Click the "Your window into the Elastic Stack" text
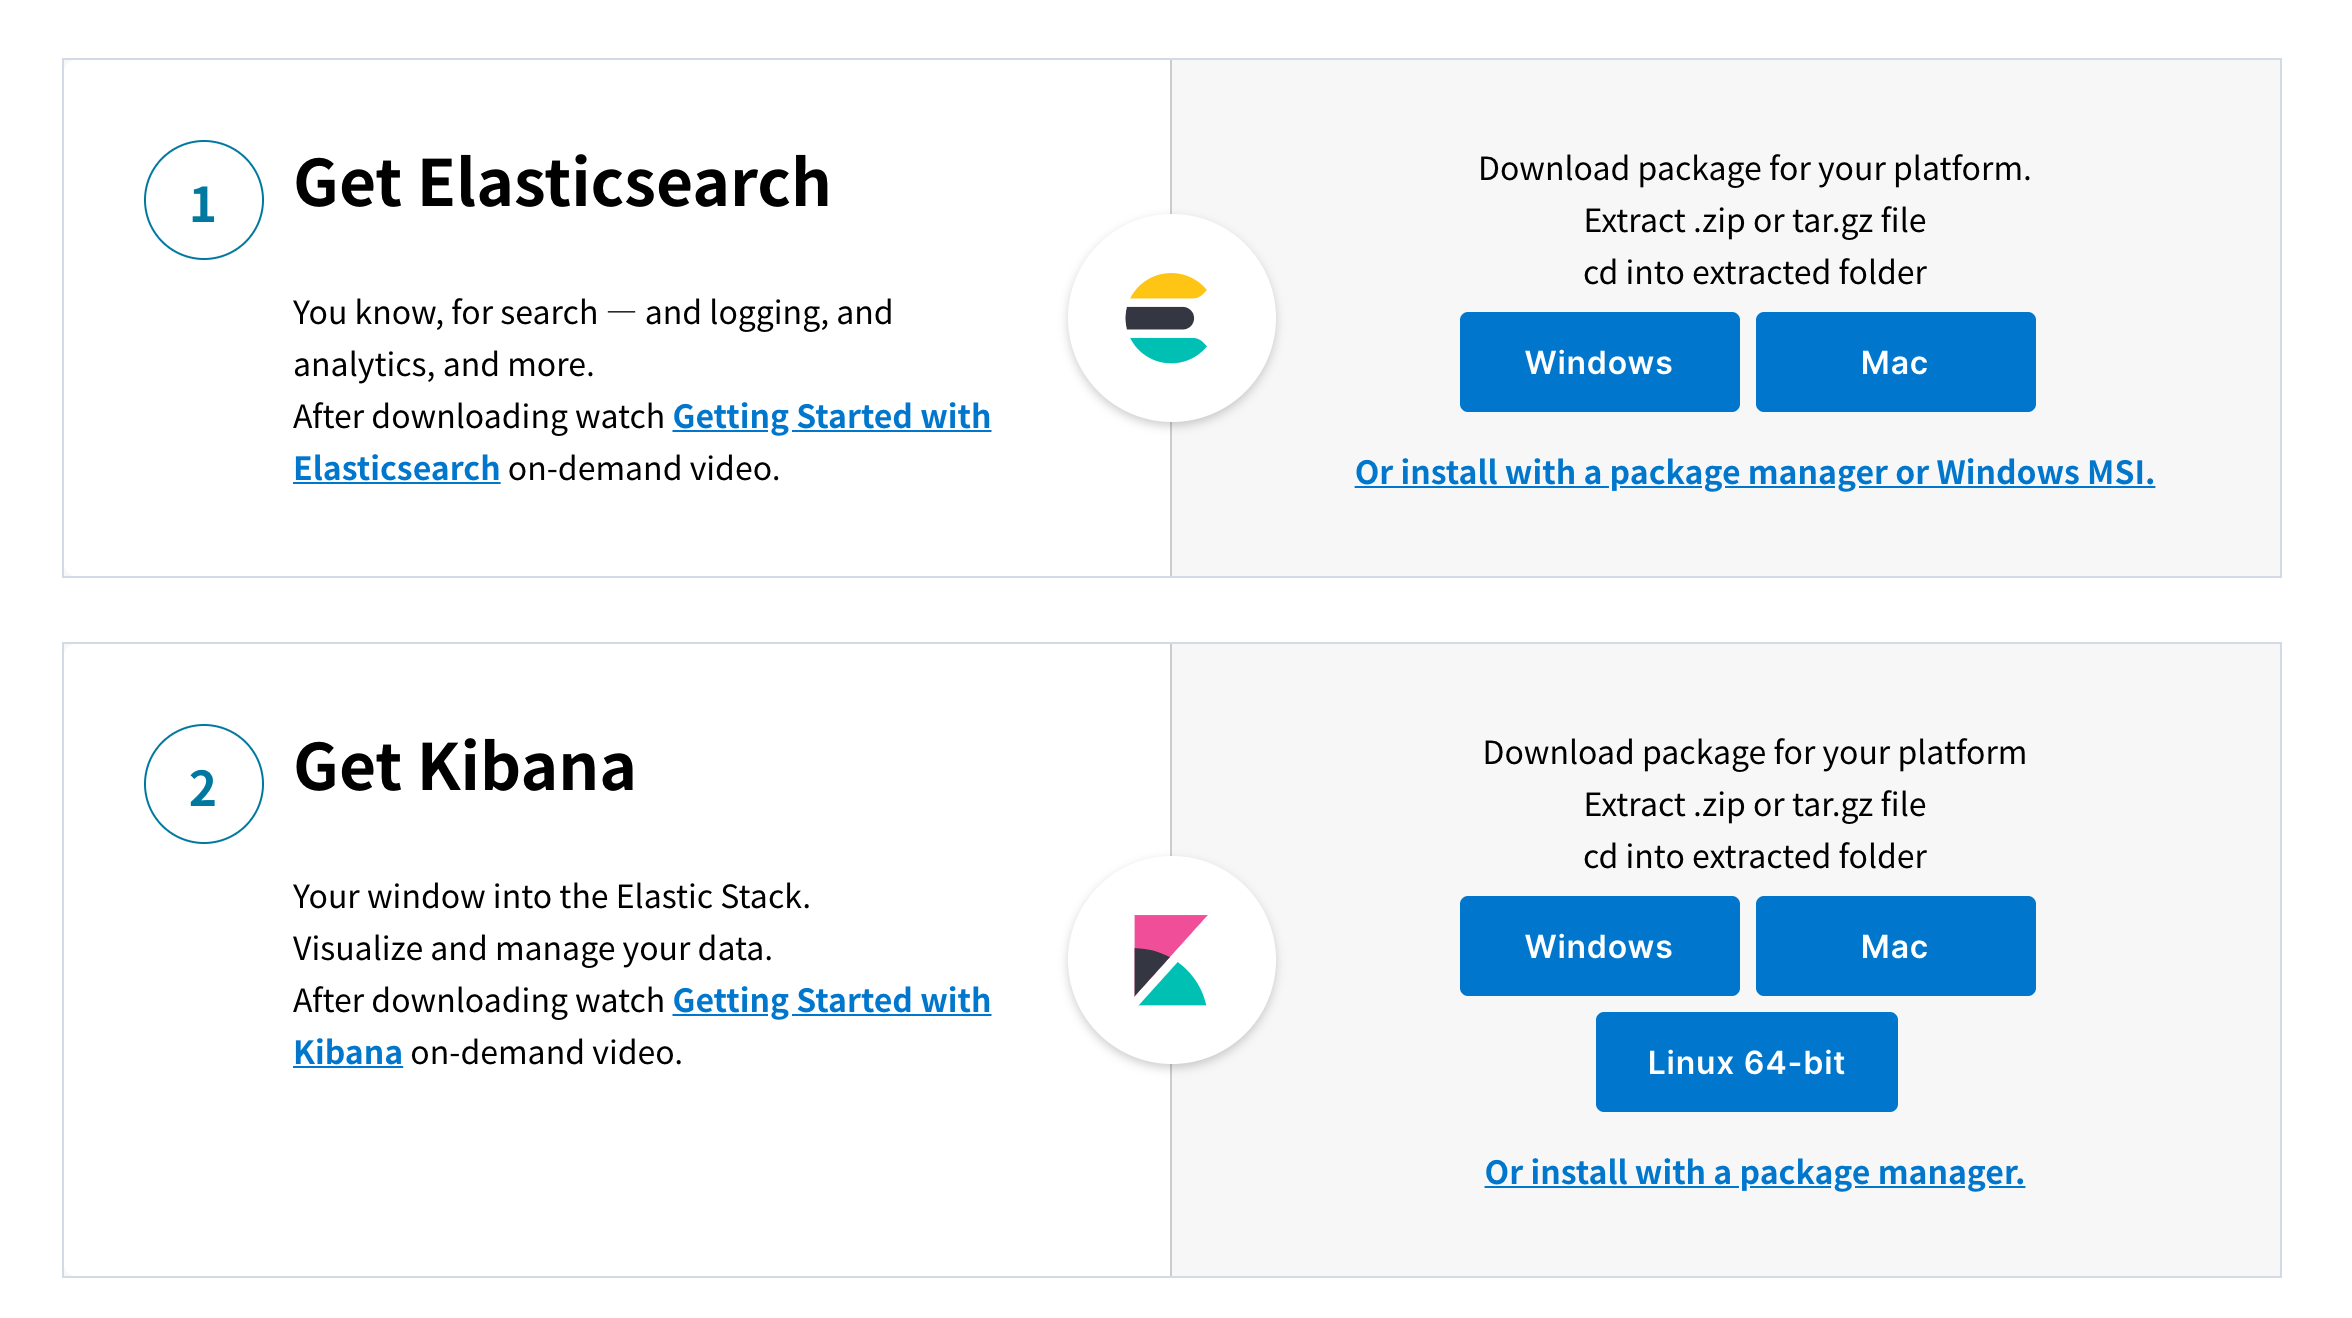 [551, 897]
